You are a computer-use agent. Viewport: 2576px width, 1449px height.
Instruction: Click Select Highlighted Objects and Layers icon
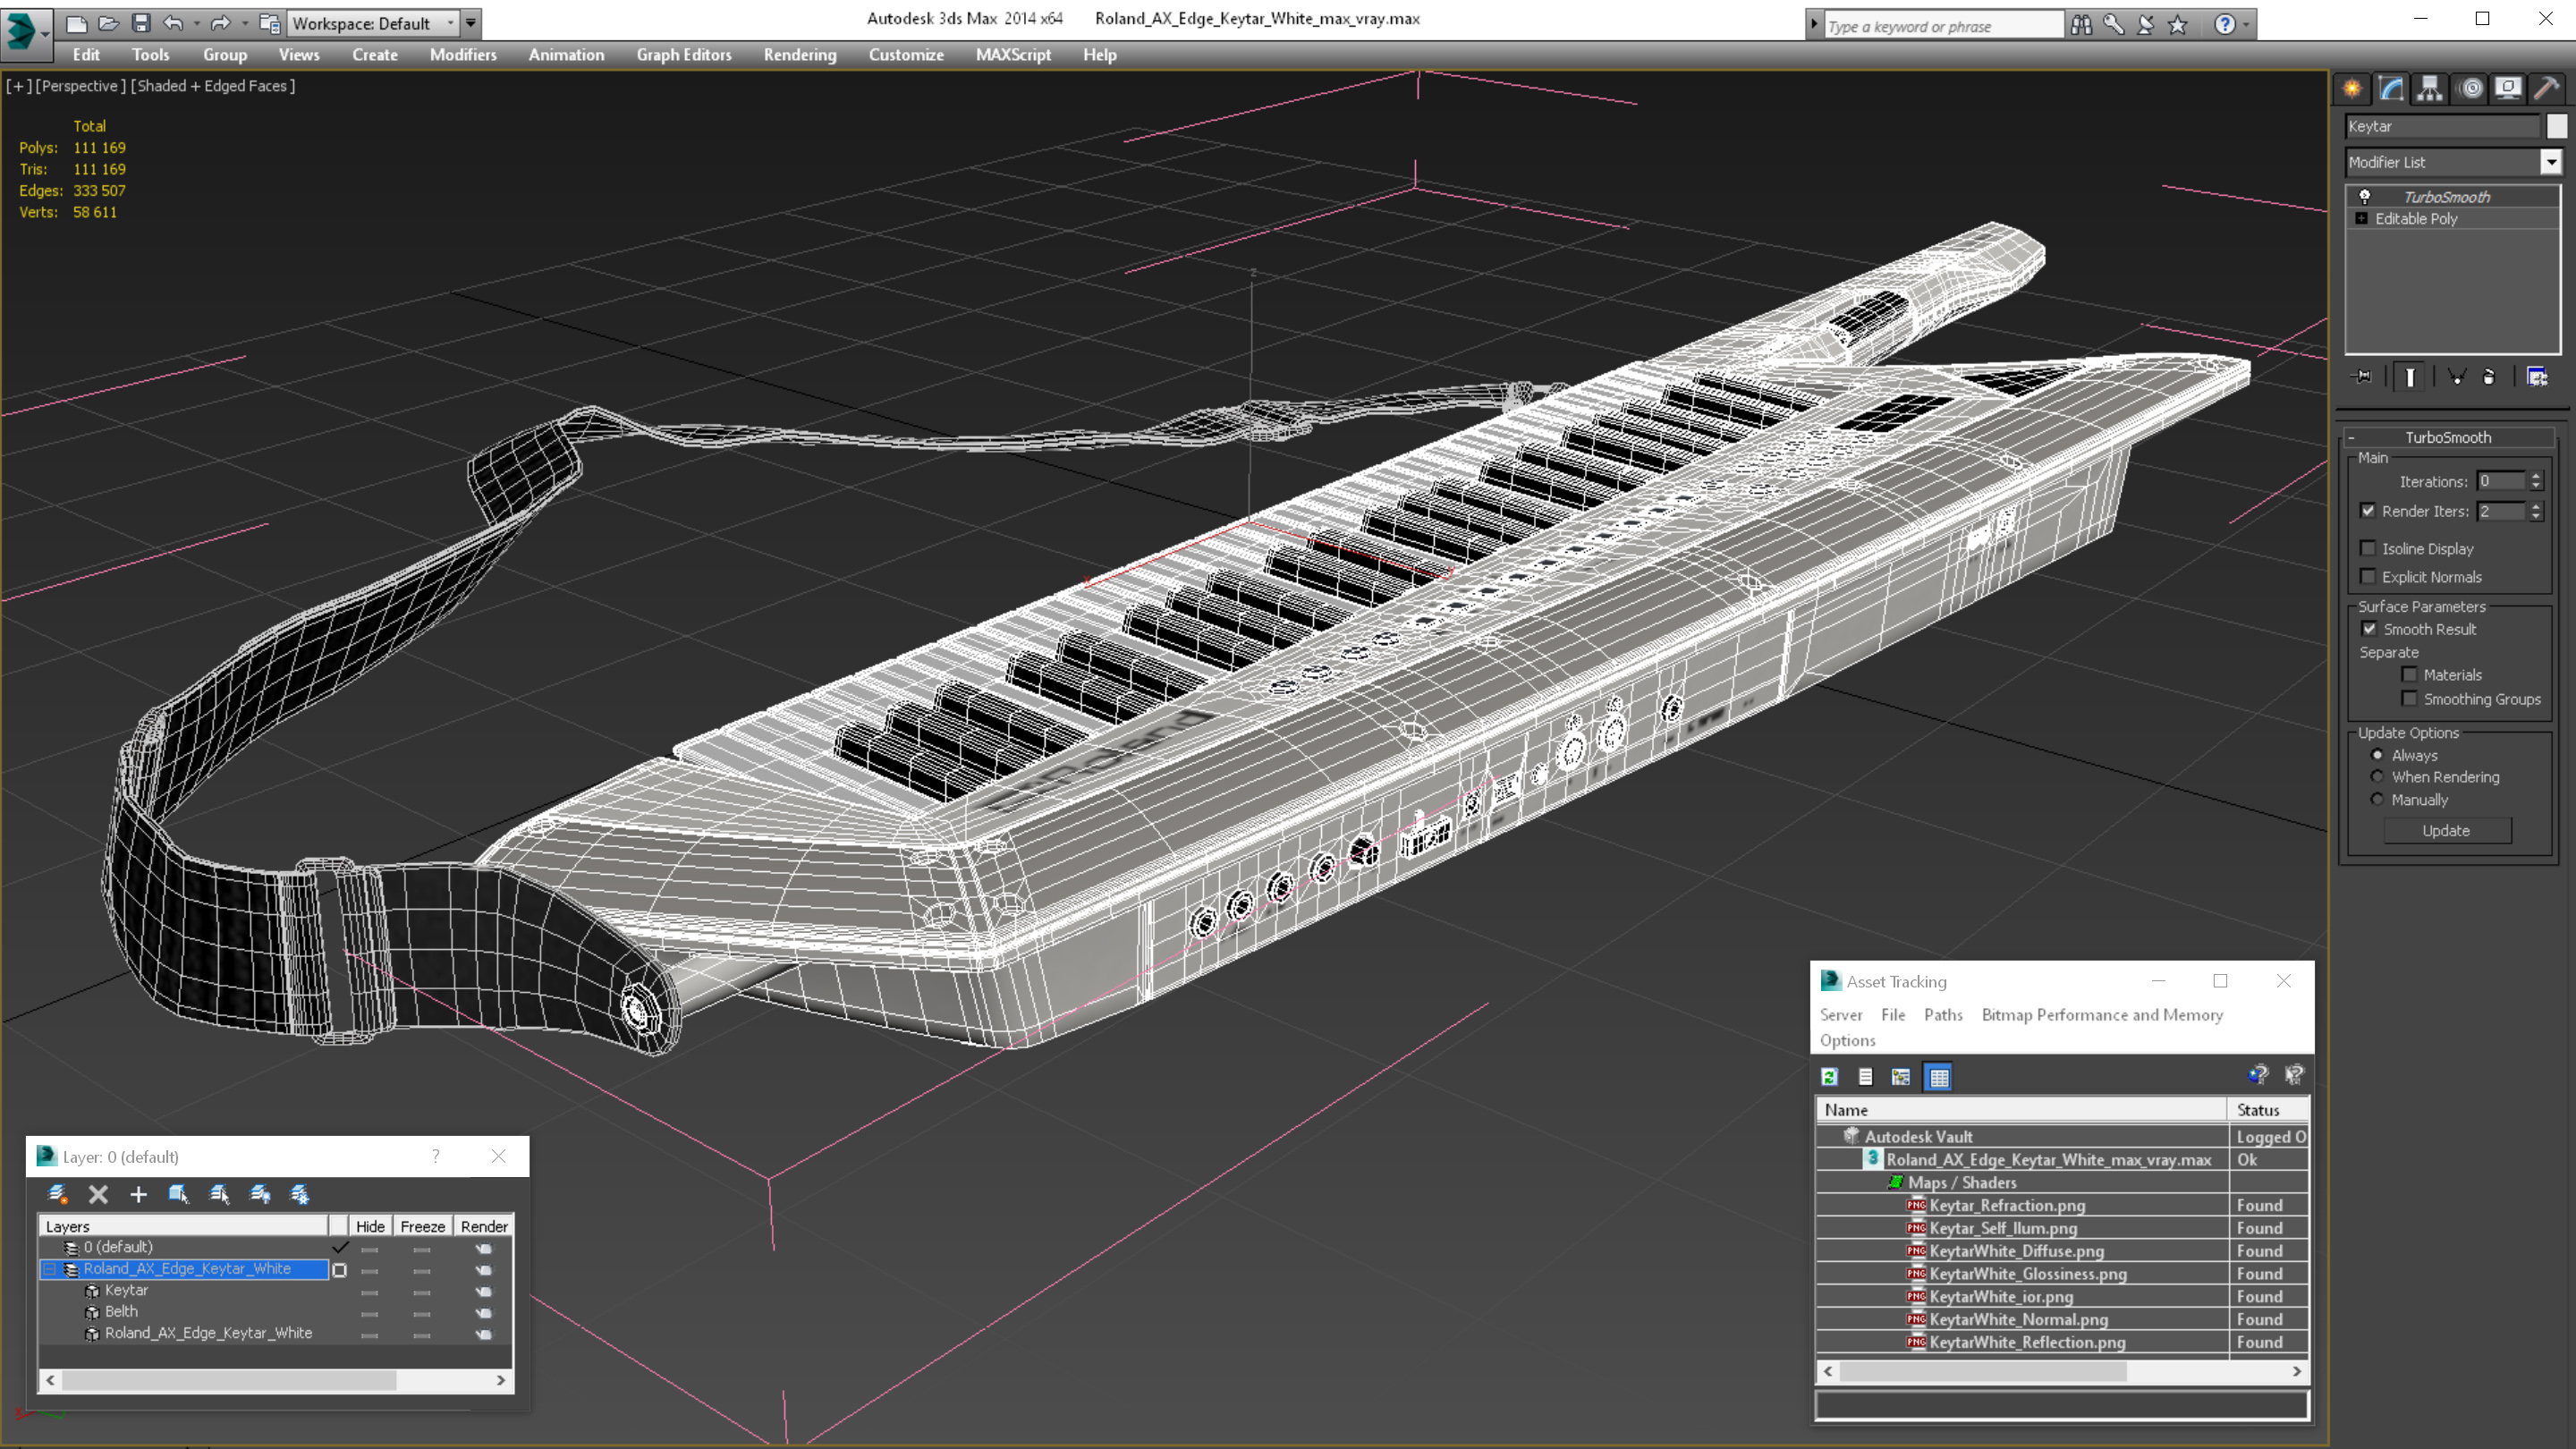(x=179, y=1194)
